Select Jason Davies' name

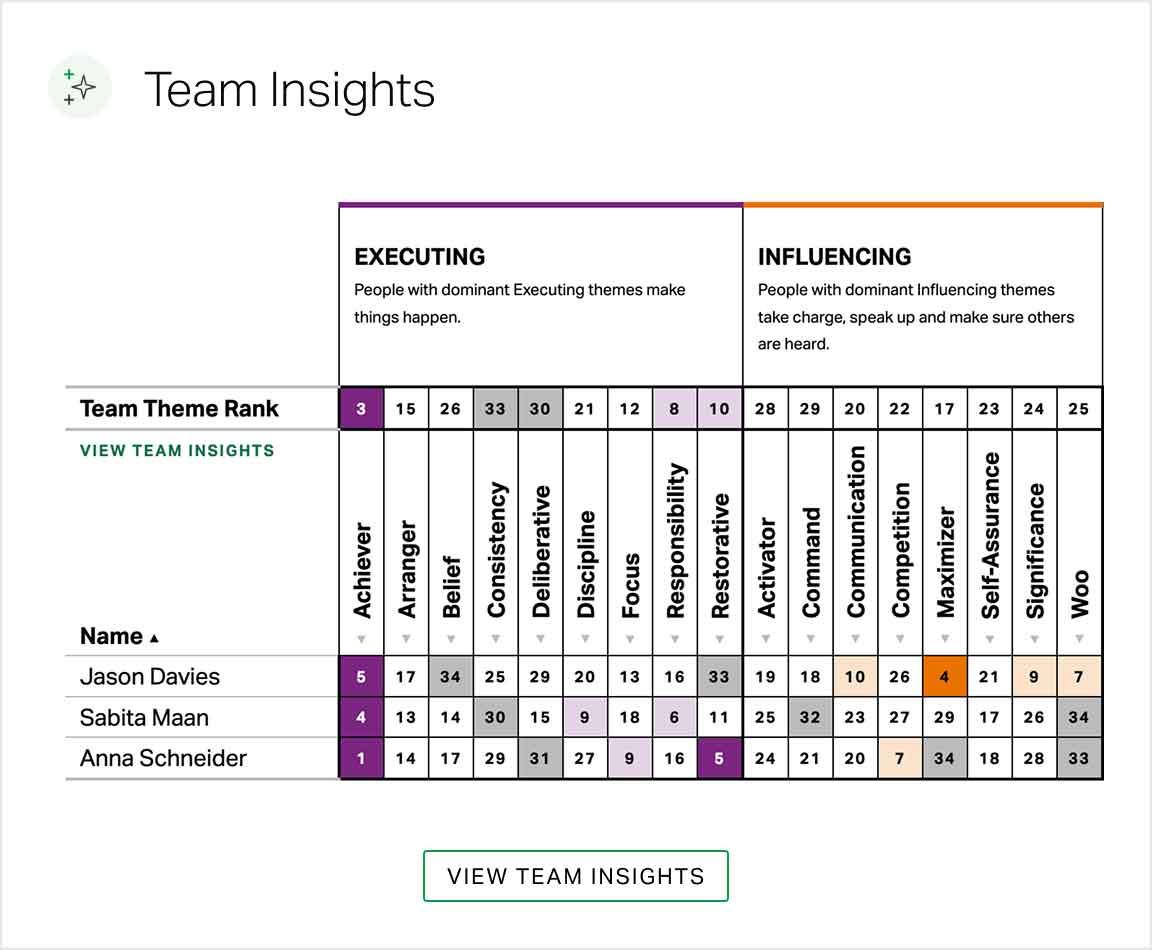coord(148,676)
